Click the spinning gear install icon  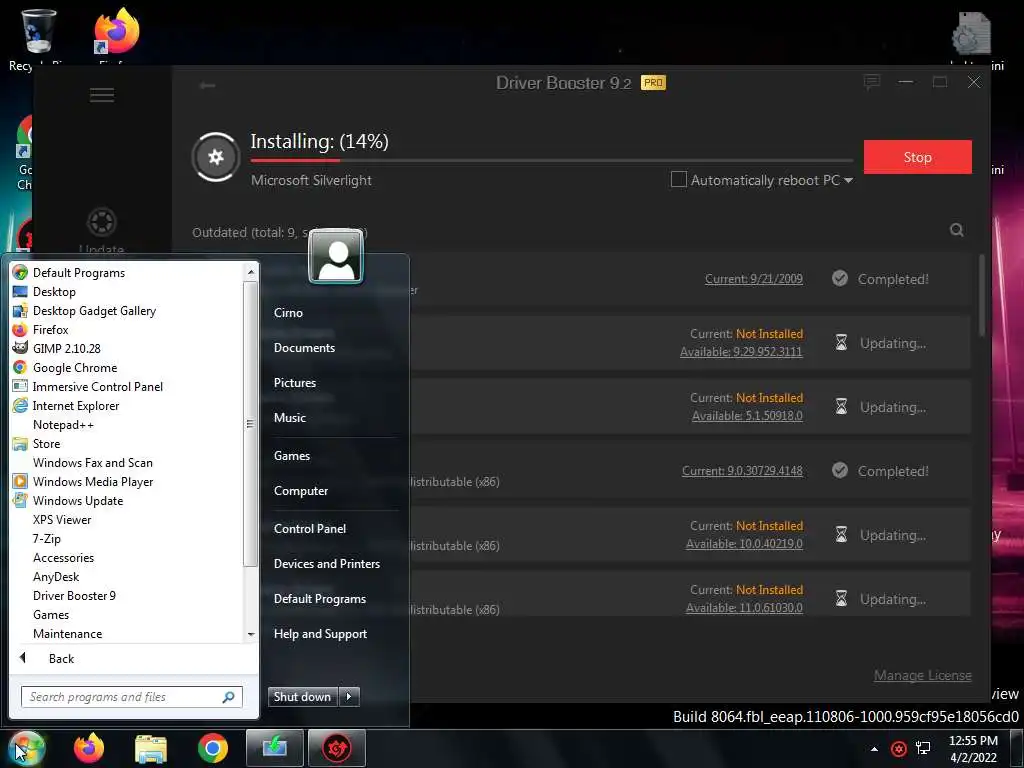[x=216, y=157]
